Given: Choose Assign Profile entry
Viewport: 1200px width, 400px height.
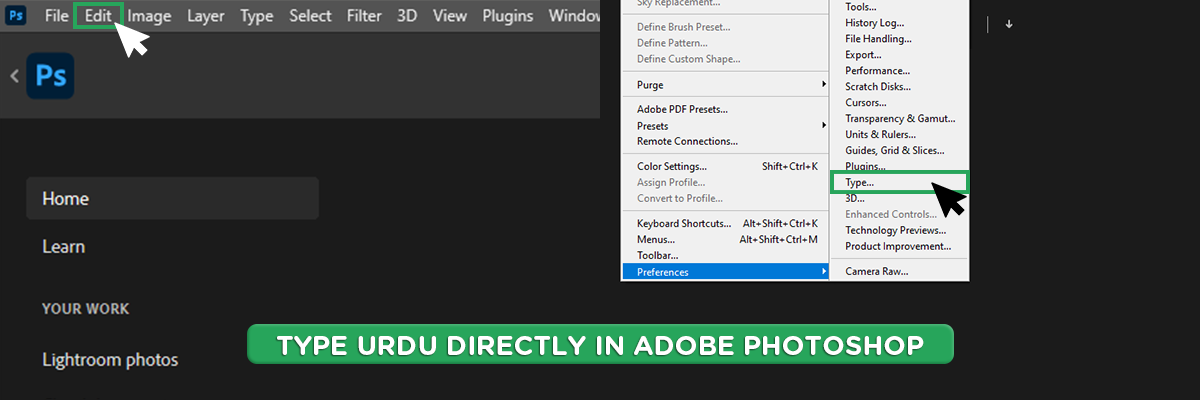Looking at the screenshot, I should click(x=671, y=182).
